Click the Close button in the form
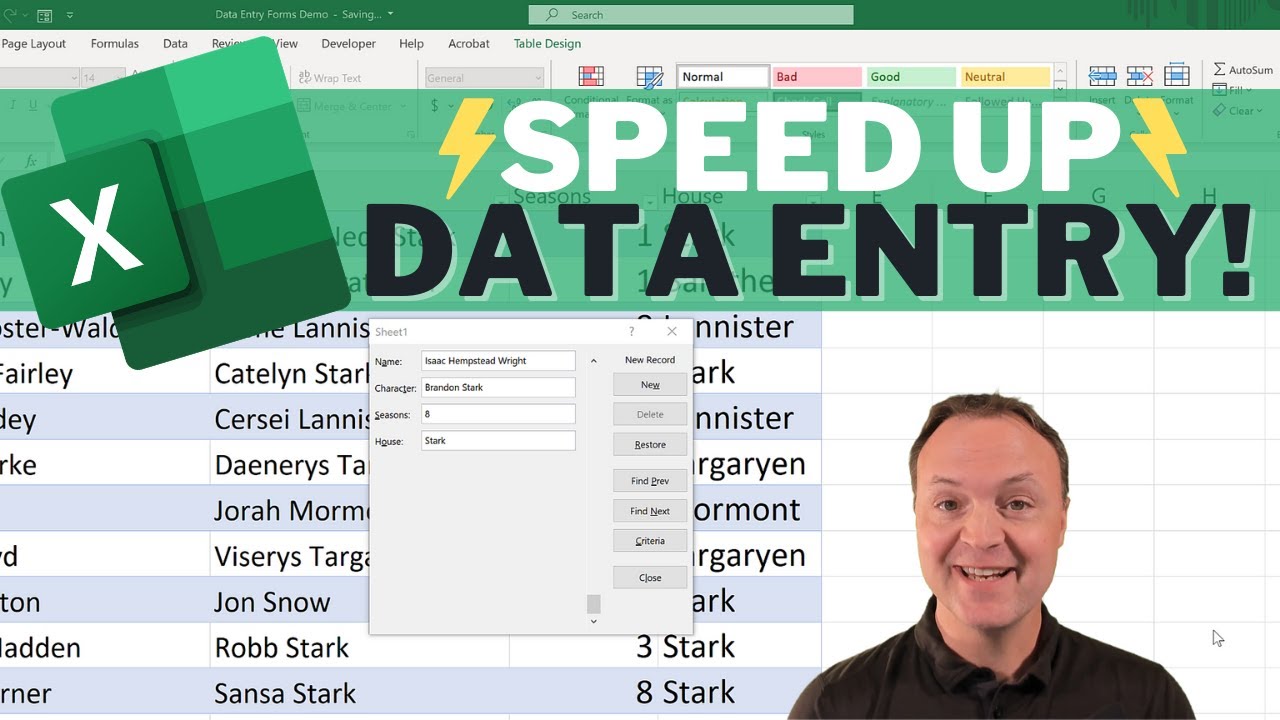 650,578
